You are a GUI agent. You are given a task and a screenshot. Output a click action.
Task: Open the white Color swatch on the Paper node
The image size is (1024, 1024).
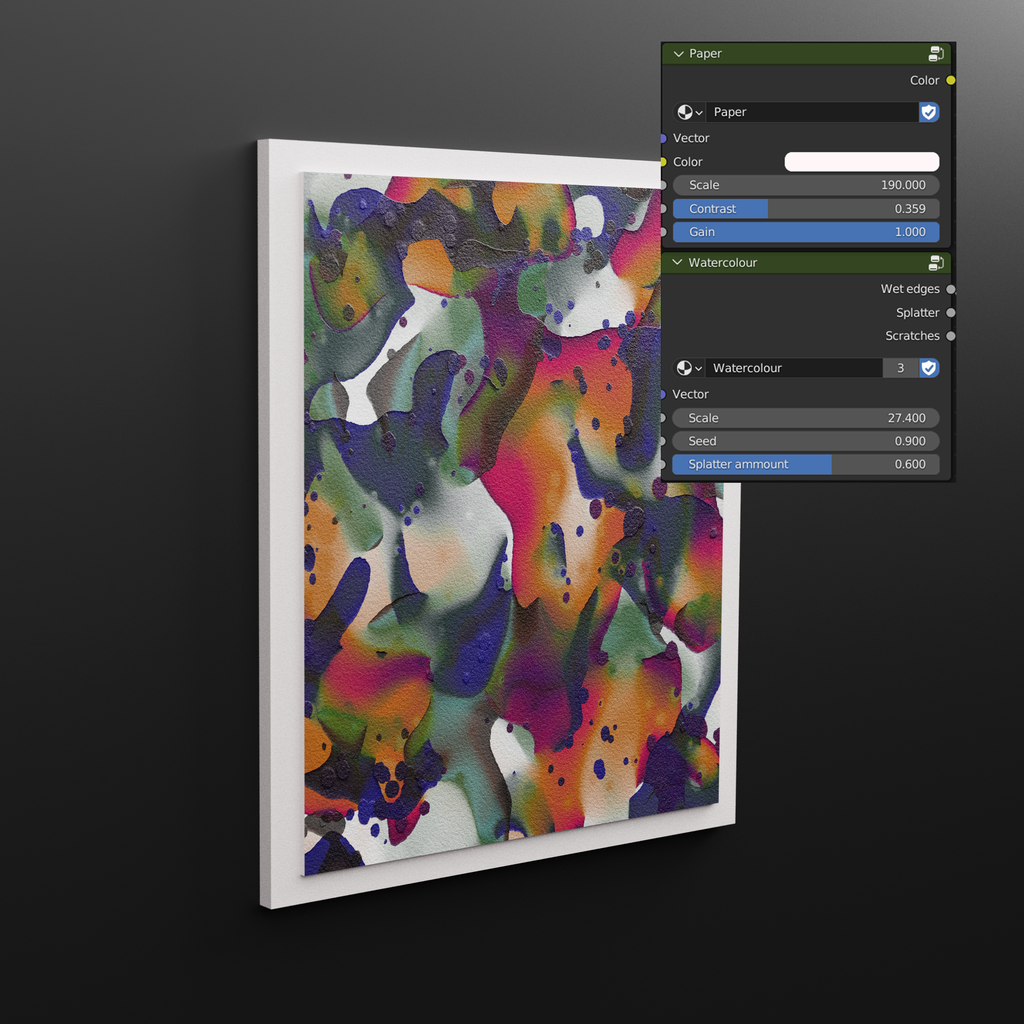(x=861, y=161)
